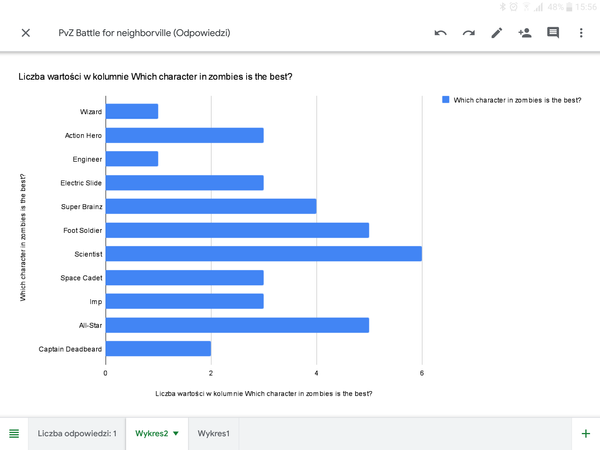Viewport: 600px width, 450px height.
Task: Expand the Wykres2 tab dropdown arrow
Action: [176, 434]
